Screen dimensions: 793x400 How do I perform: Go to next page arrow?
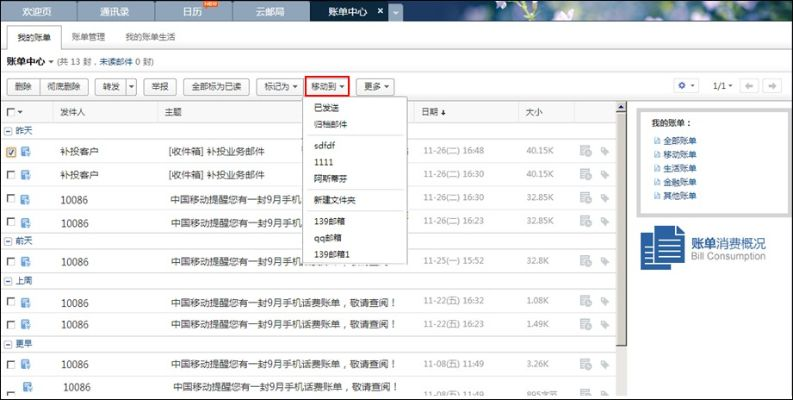coord(772,86)
